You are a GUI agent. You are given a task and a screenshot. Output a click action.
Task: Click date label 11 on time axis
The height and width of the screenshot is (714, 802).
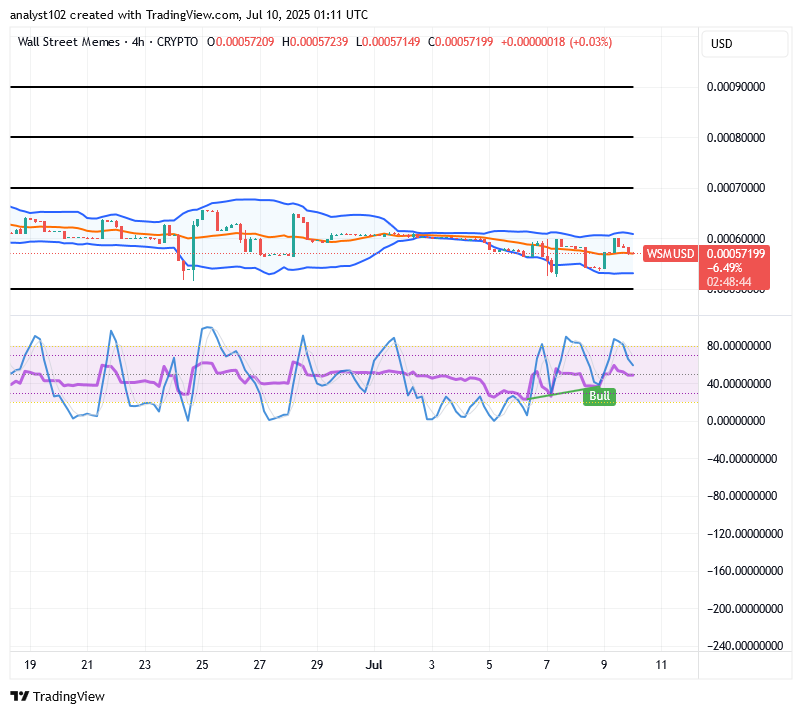click(661, 665)
